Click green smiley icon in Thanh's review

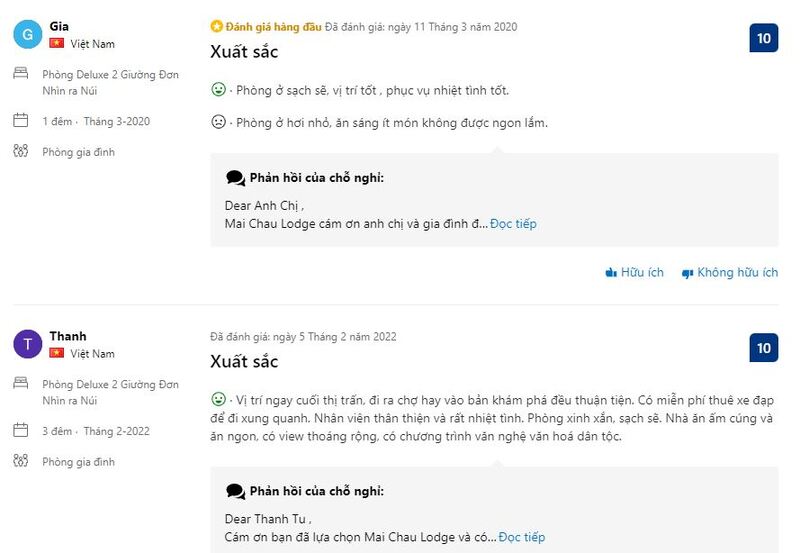pyautogui.click(x=218, y=399)
